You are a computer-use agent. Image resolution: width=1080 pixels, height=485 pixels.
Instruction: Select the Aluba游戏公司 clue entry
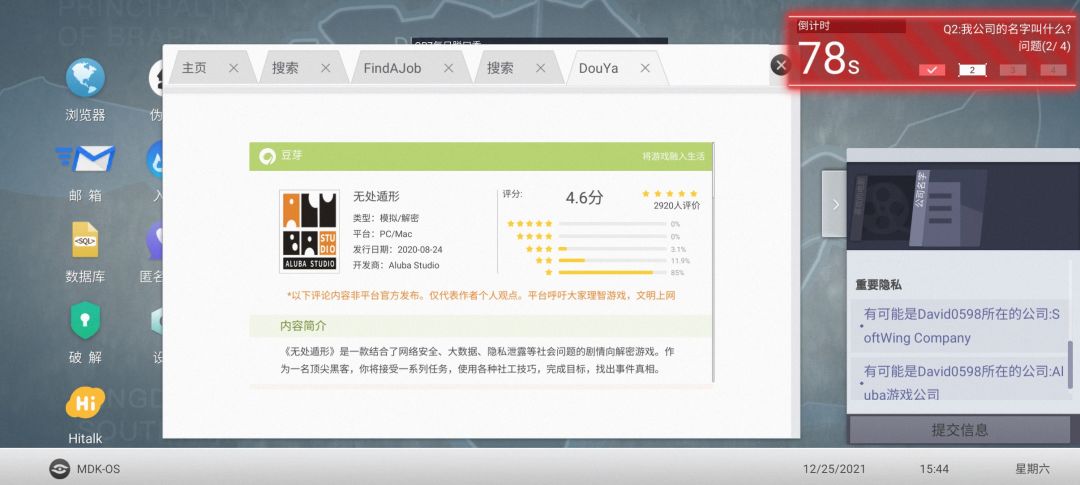coord(959,381)
